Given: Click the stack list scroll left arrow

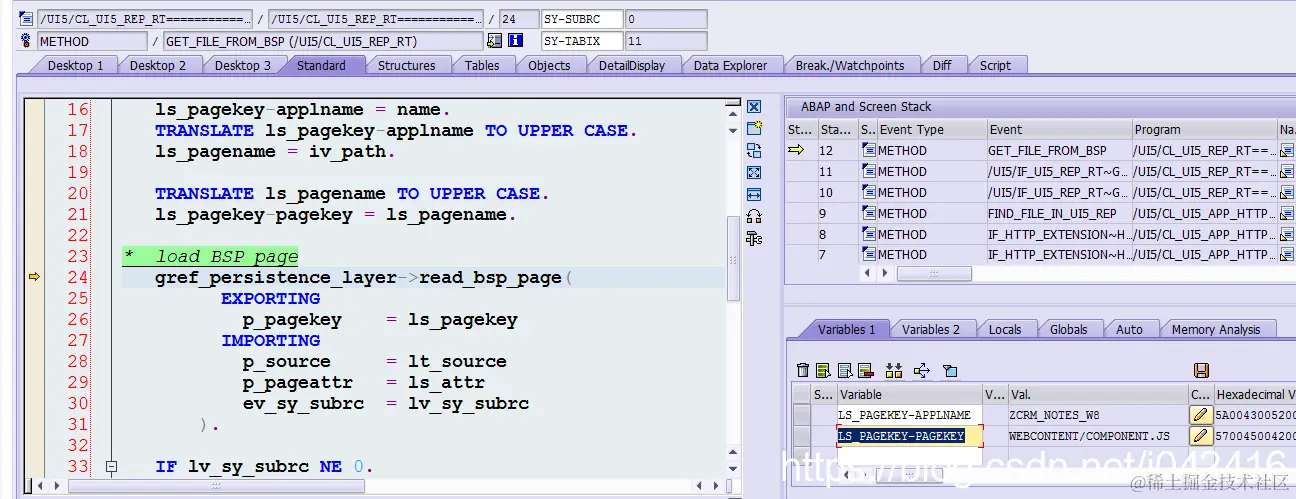Looking at the screenshot, I should click(x=866, y=273).
